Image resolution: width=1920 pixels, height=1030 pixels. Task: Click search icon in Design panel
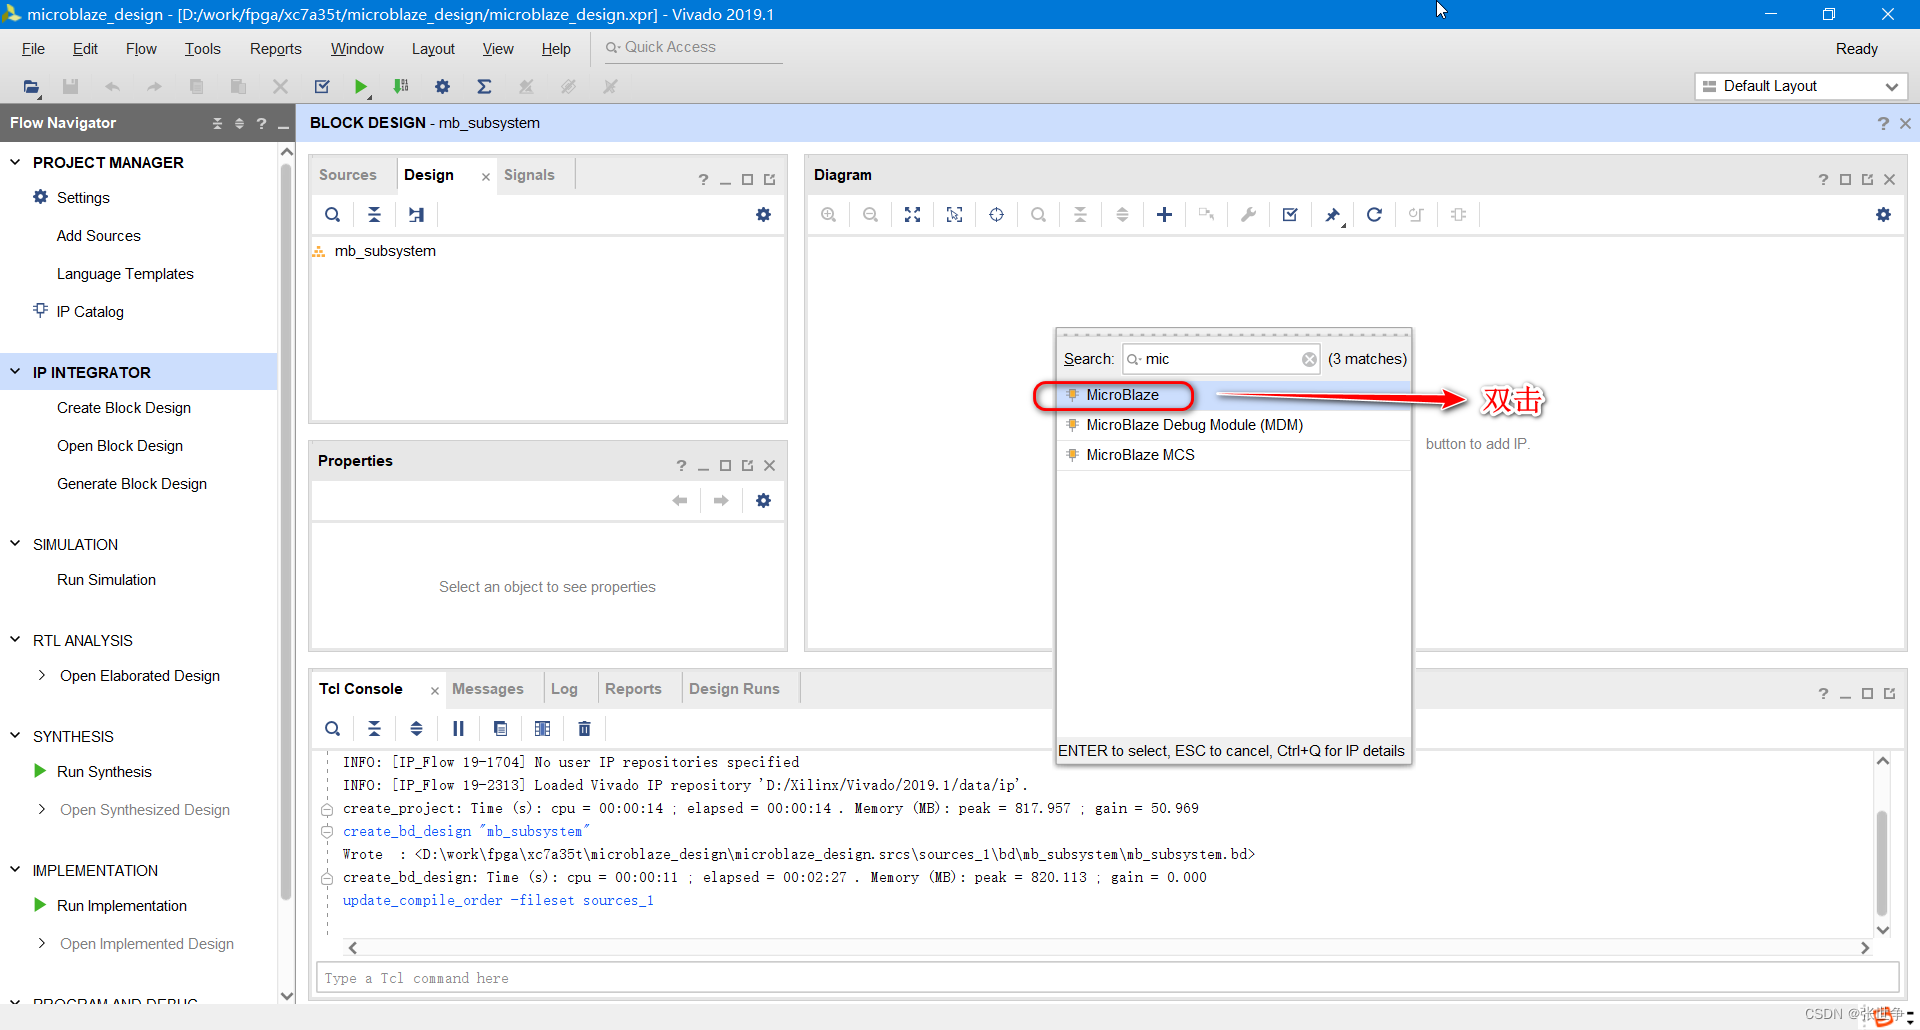pos(332,215)
